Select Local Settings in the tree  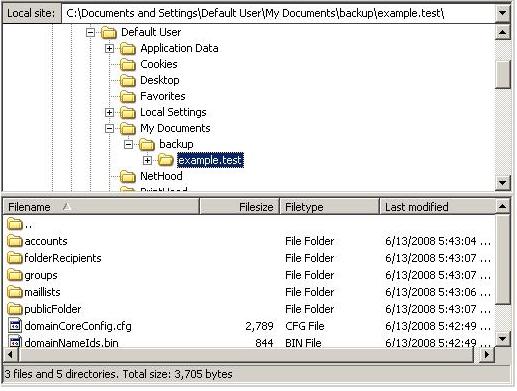coord(173,112)
